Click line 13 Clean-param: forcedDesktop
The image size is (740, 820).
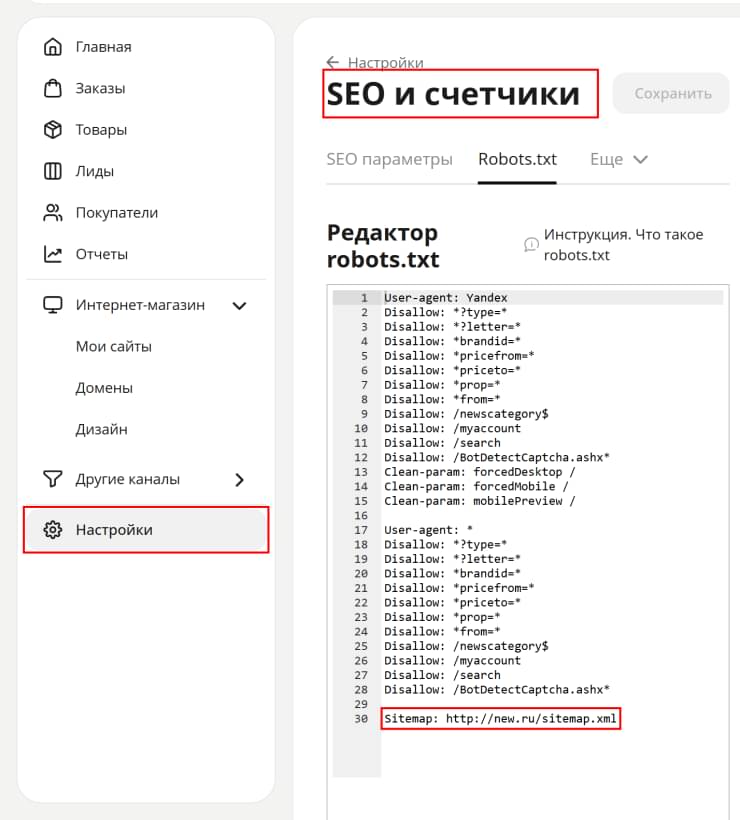point(480,472)
